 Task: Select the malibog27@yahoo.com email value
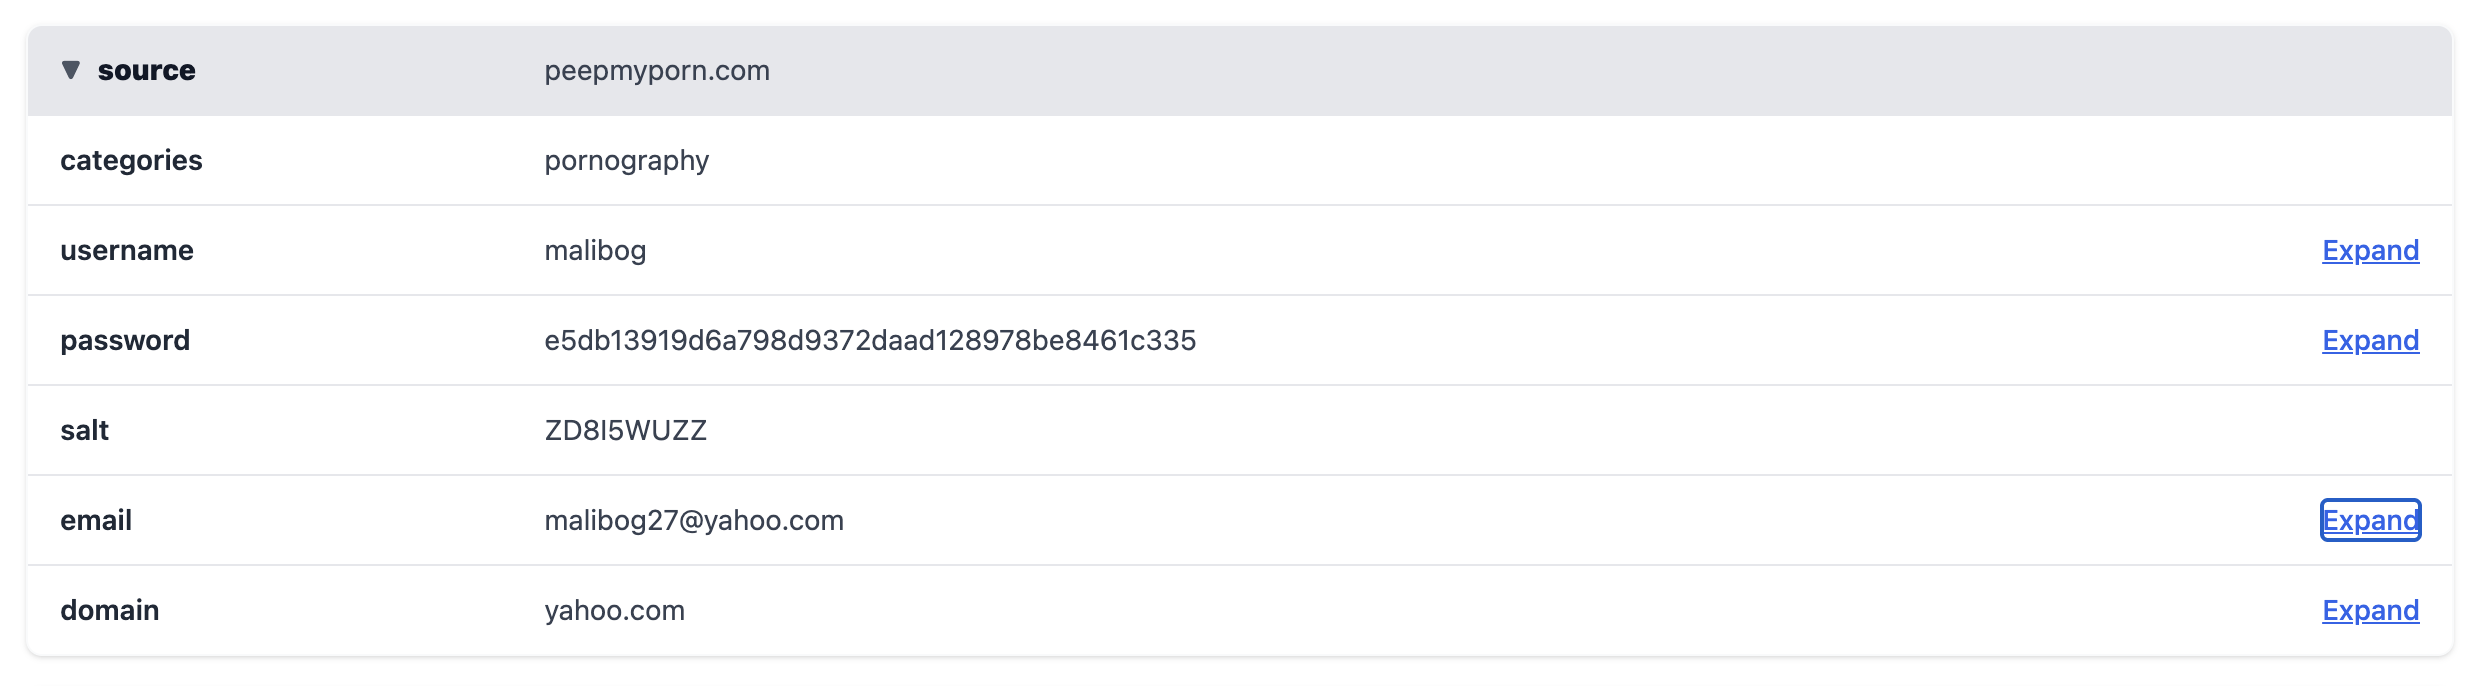(693, 520)
